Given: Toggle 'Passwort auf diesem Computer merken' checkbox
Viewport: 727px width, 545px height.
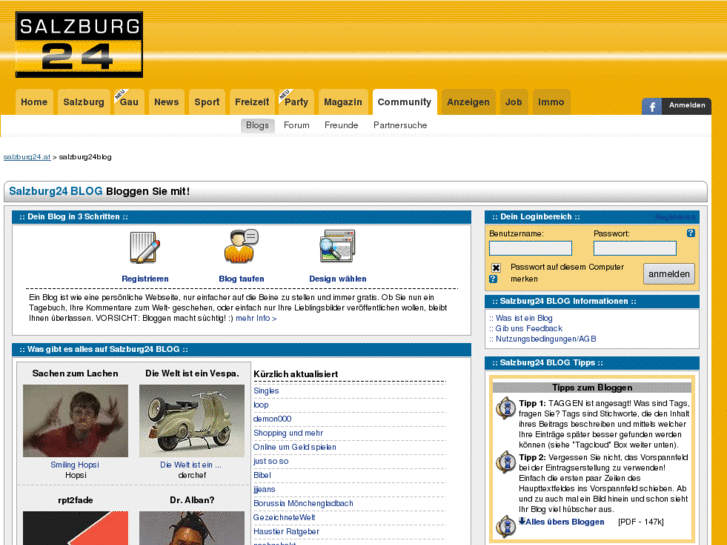Looking at the screenshot, I should click(x=496, y=268).
